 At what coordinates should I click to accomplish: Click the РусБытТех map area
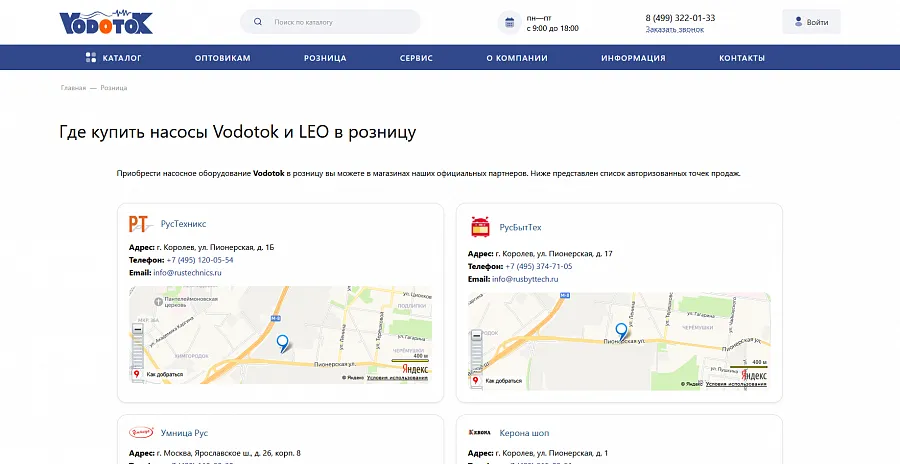[x=619, y=341]
